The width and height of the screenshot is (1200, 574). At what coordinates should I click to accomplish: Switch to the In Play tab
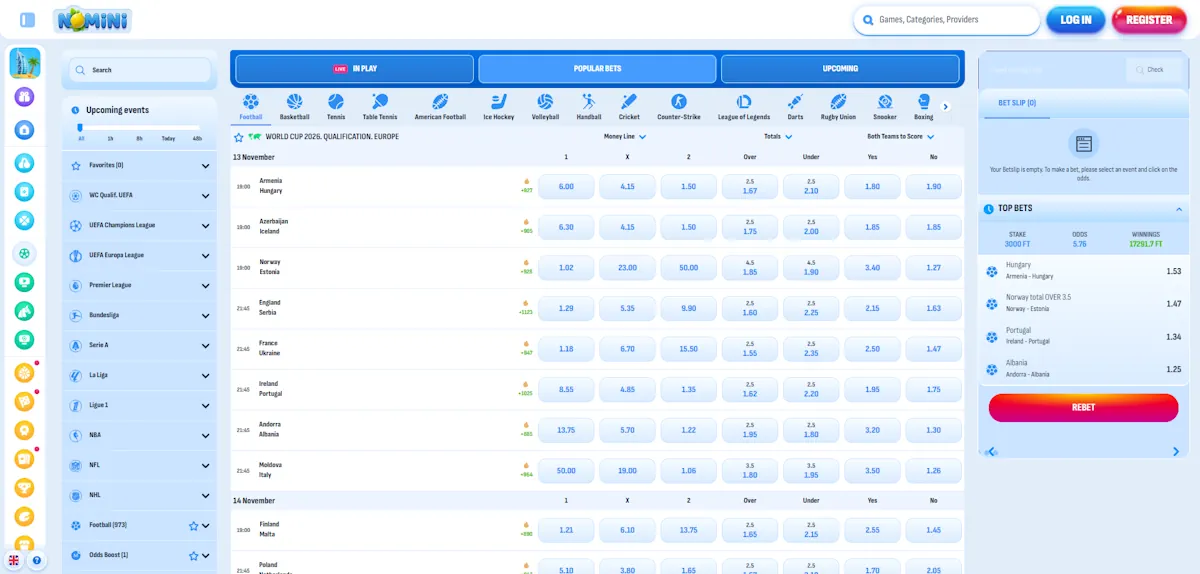354,69
